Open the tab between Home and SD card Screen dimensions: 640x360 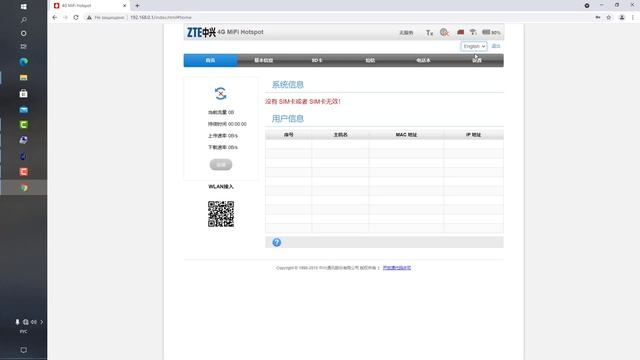264,60
